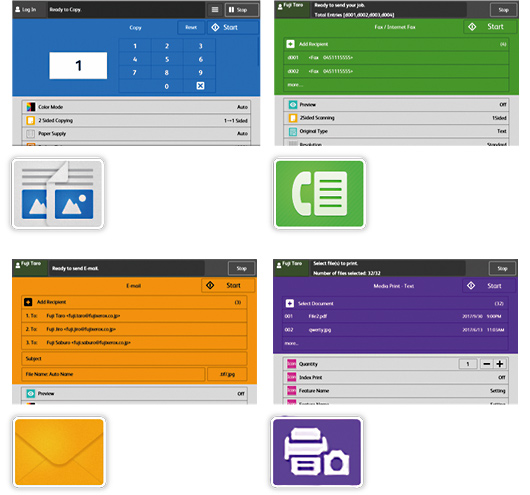This screenshot has height=495, width=530.
Task: Open the Fax app icon
Action: click(319, 193)
